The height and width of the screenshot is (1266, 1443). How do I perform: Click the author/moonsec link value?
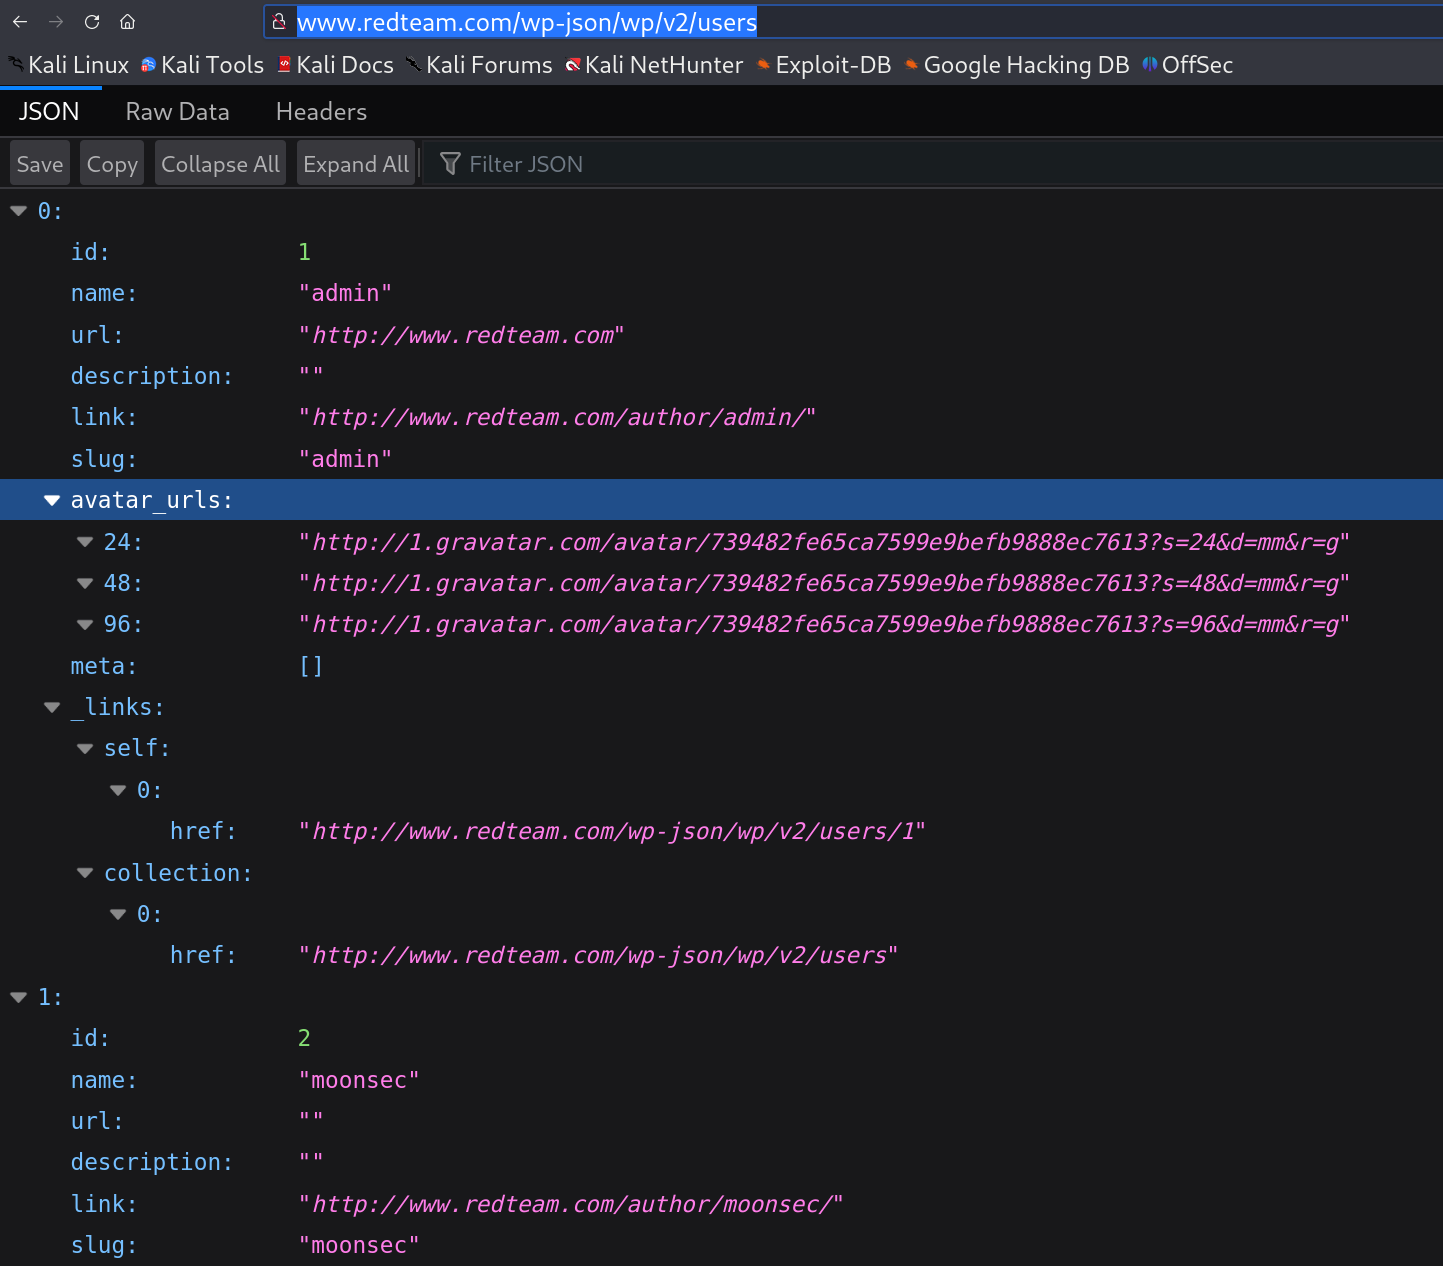click(571, 1204)
